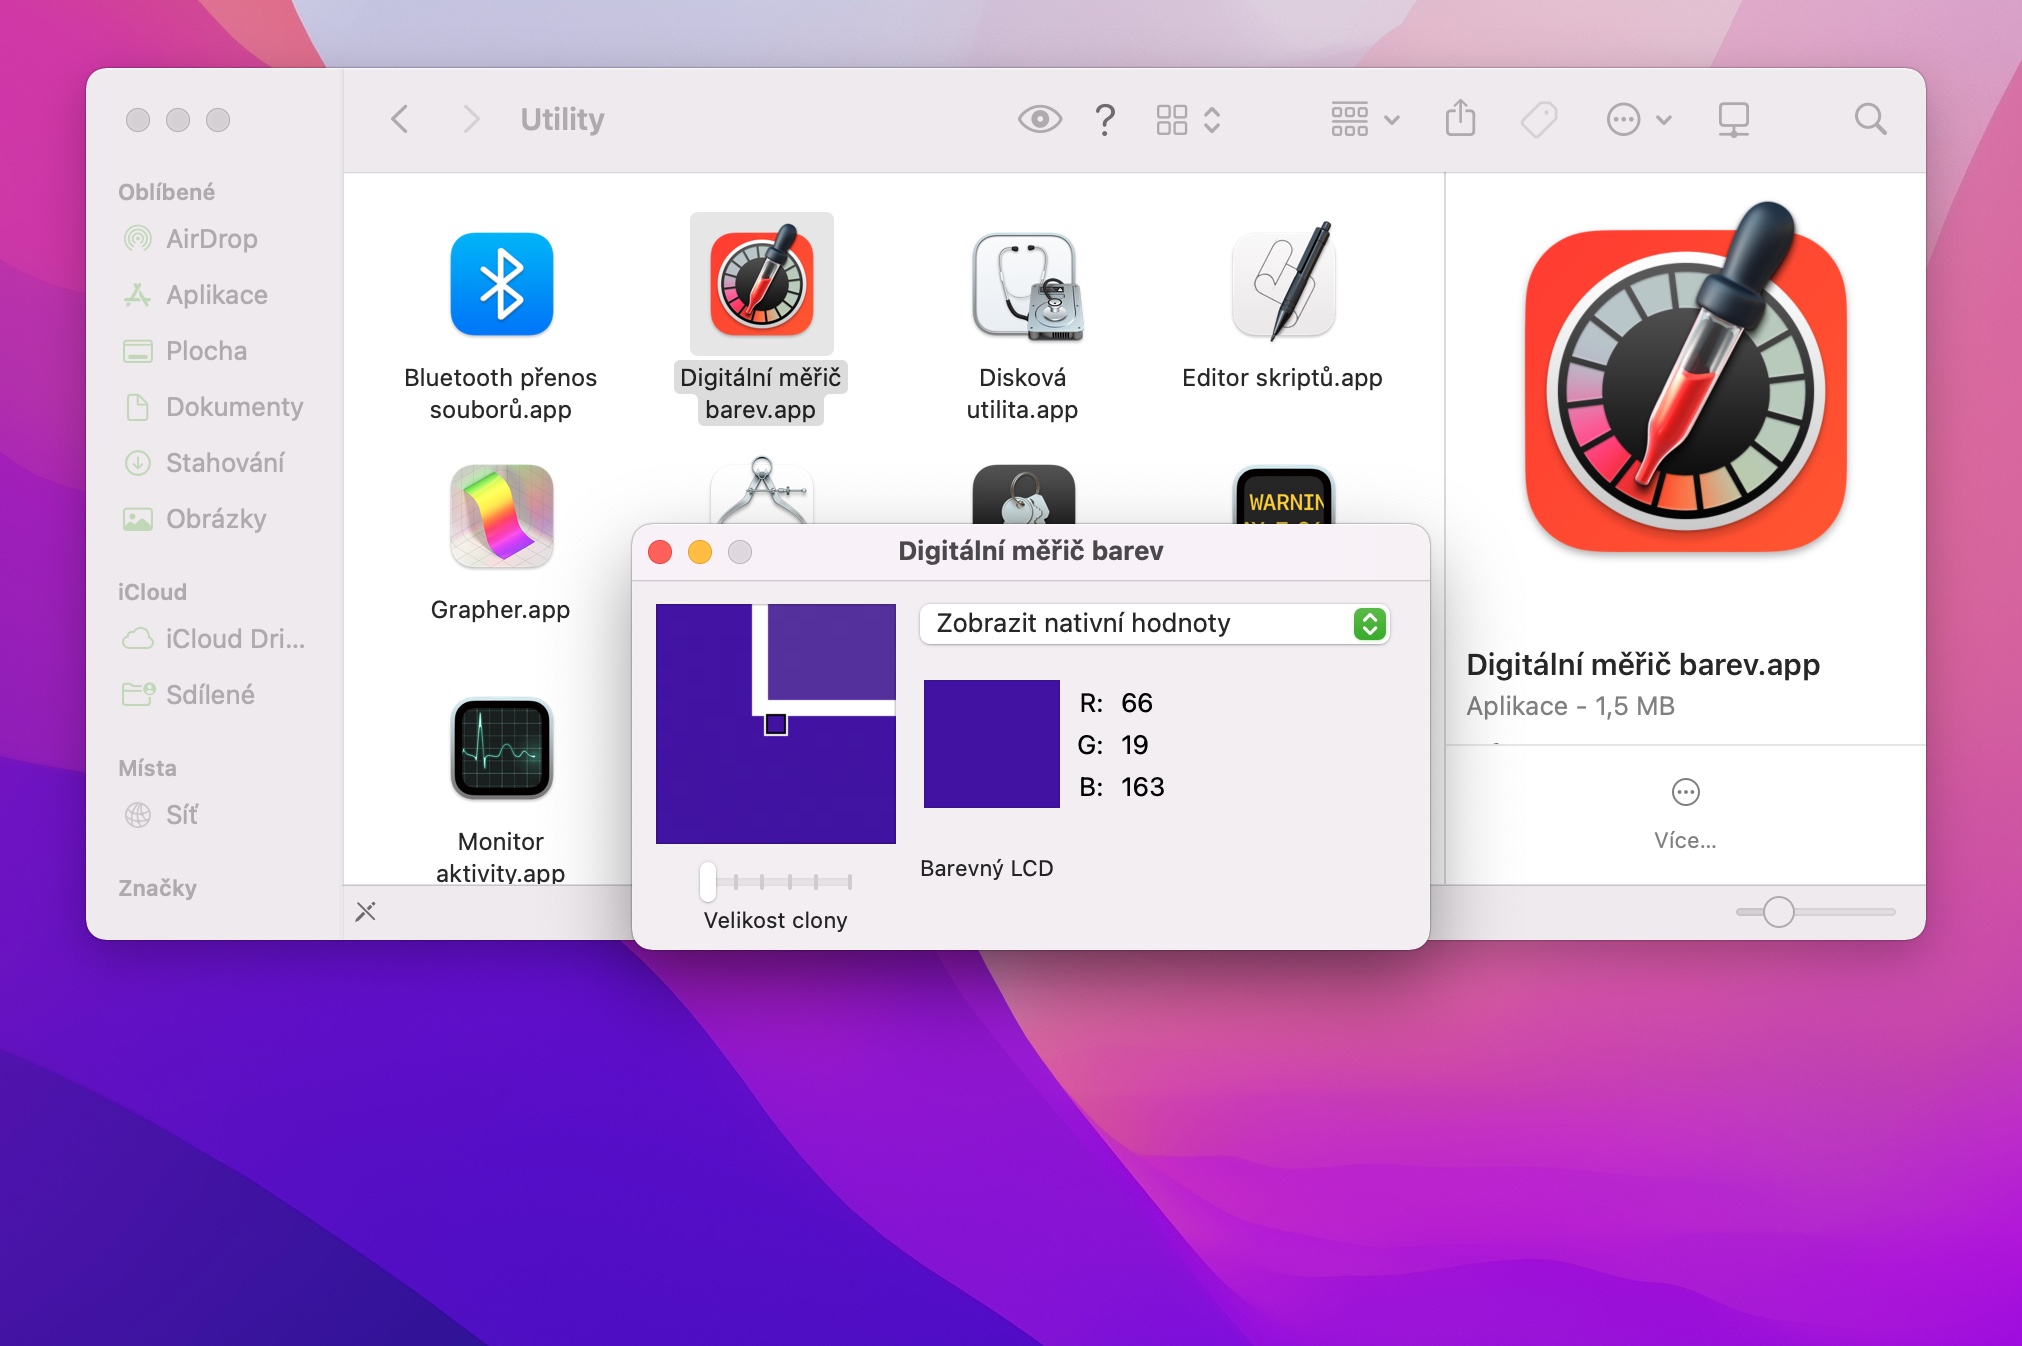Click the Share icon in toolbar
The height and width of the screenshot is (1346, 2022).
pyautogui.click(x=1460, y=119)
